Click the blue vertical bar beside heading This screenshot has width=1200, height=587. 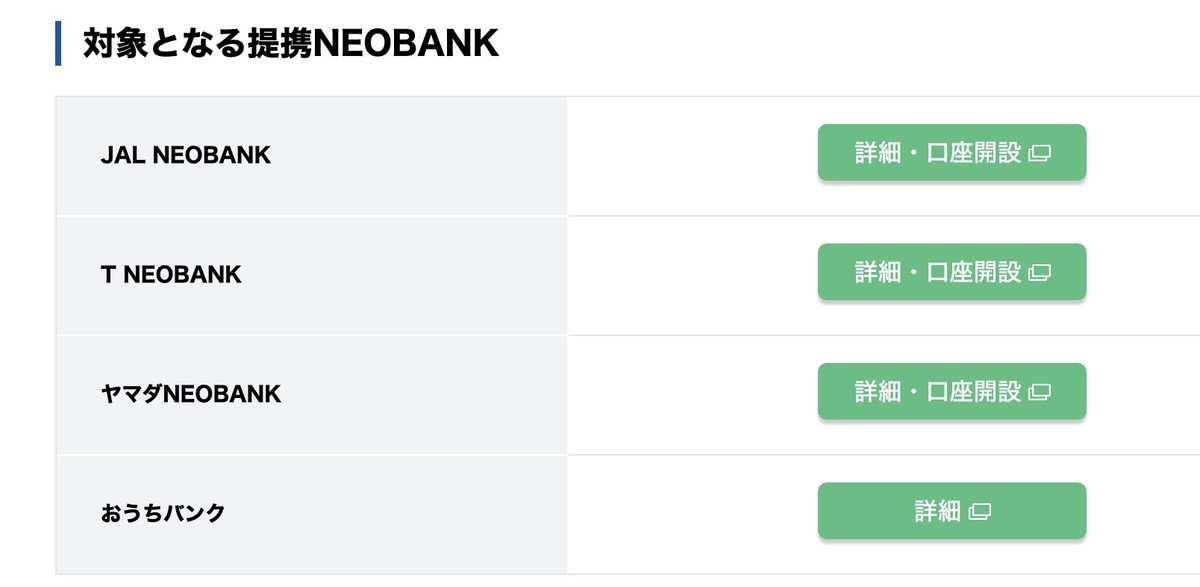point(58,44)
